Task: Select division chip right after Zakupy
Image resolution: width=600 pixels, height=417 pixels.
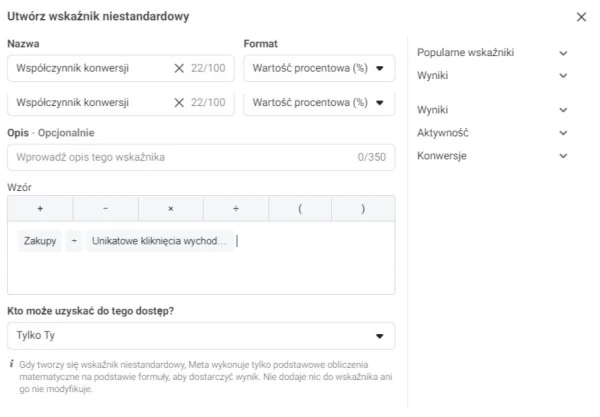Action: point(74,241)
